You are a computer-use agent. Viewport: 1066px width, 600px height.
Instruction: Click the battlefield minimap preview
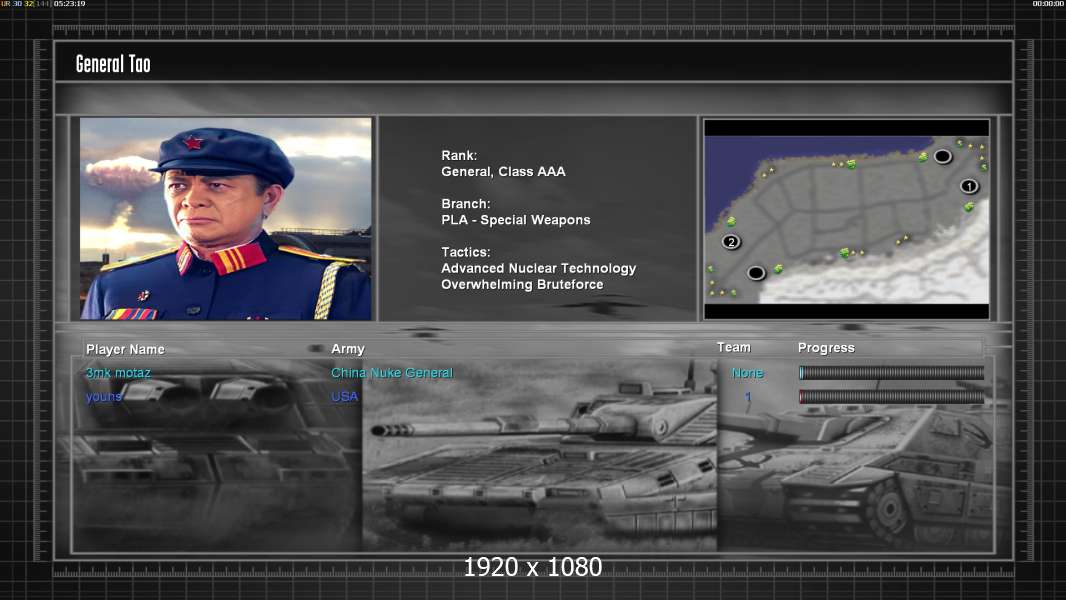pyautogui.click(x=846, y=219)
